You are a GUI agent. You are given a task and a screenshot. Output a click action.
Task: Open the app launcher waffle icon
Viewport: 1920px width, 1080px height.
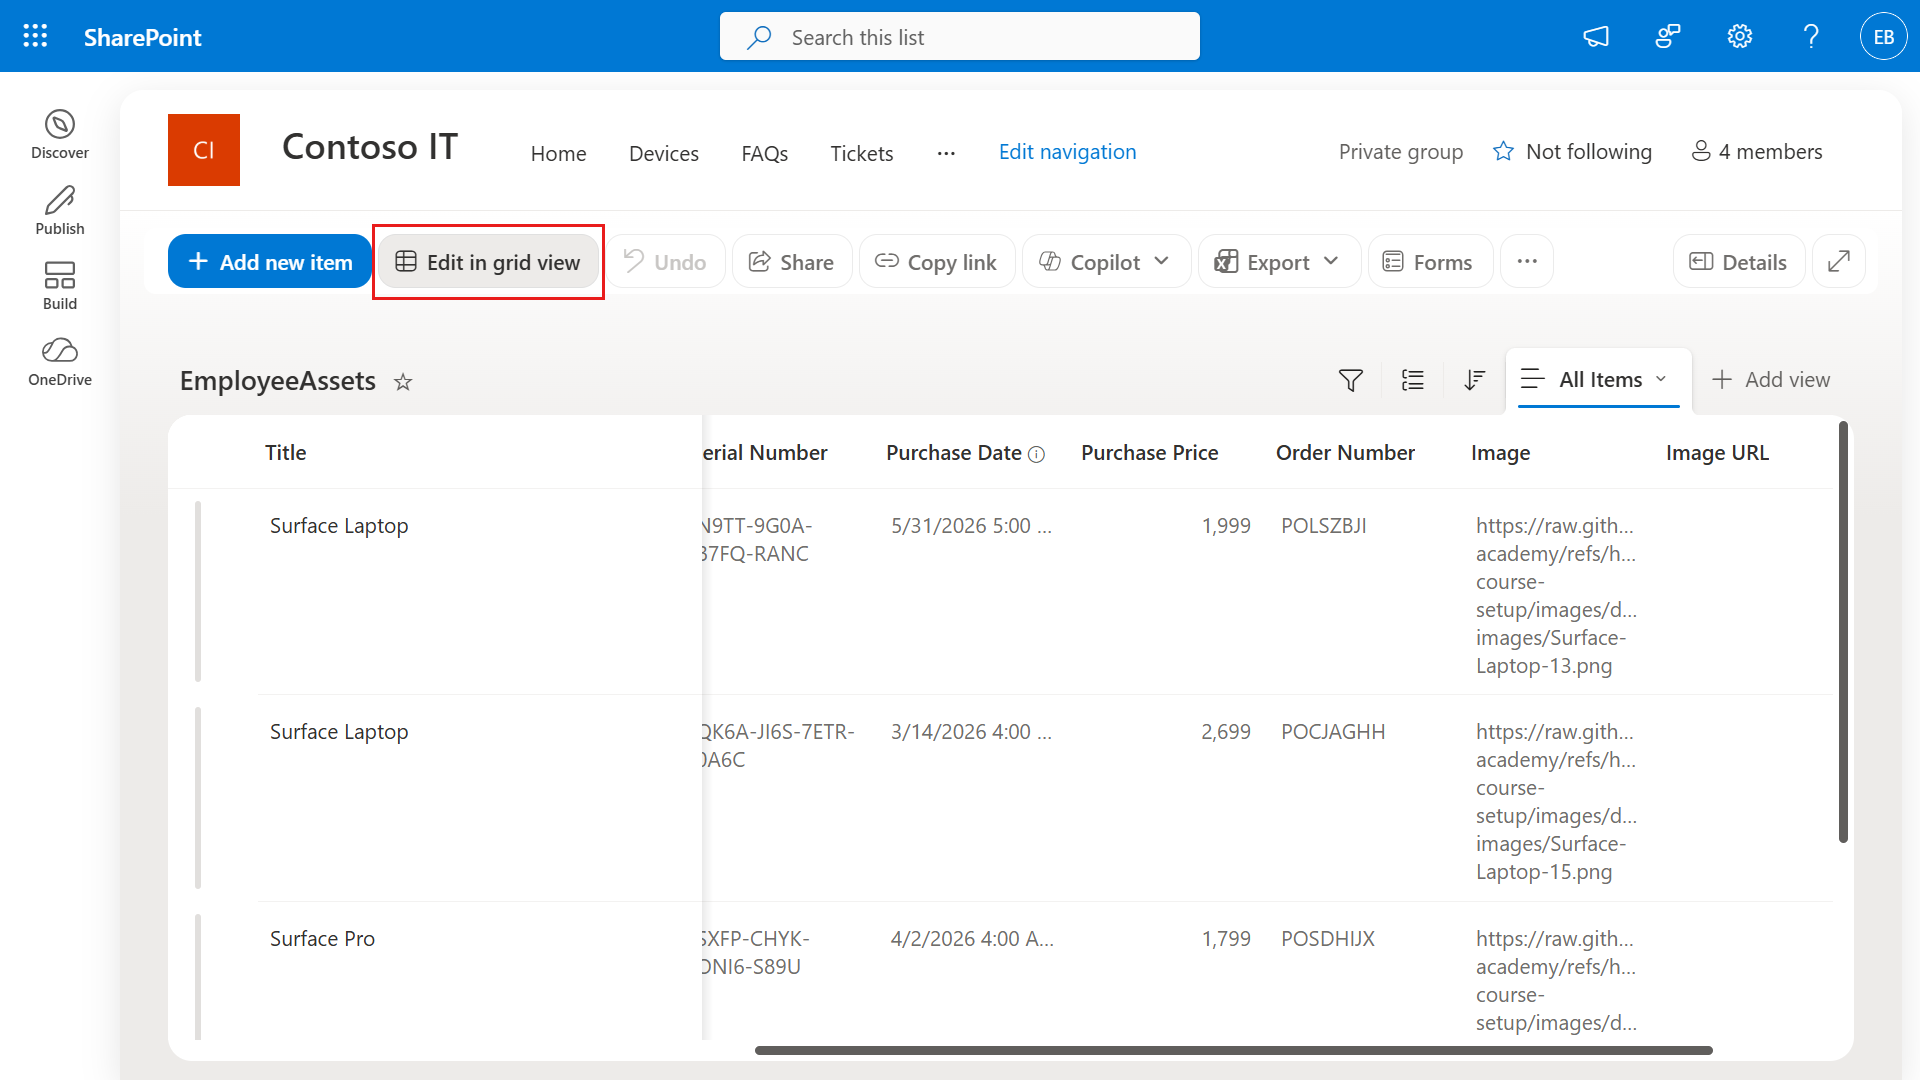(36, 37)
